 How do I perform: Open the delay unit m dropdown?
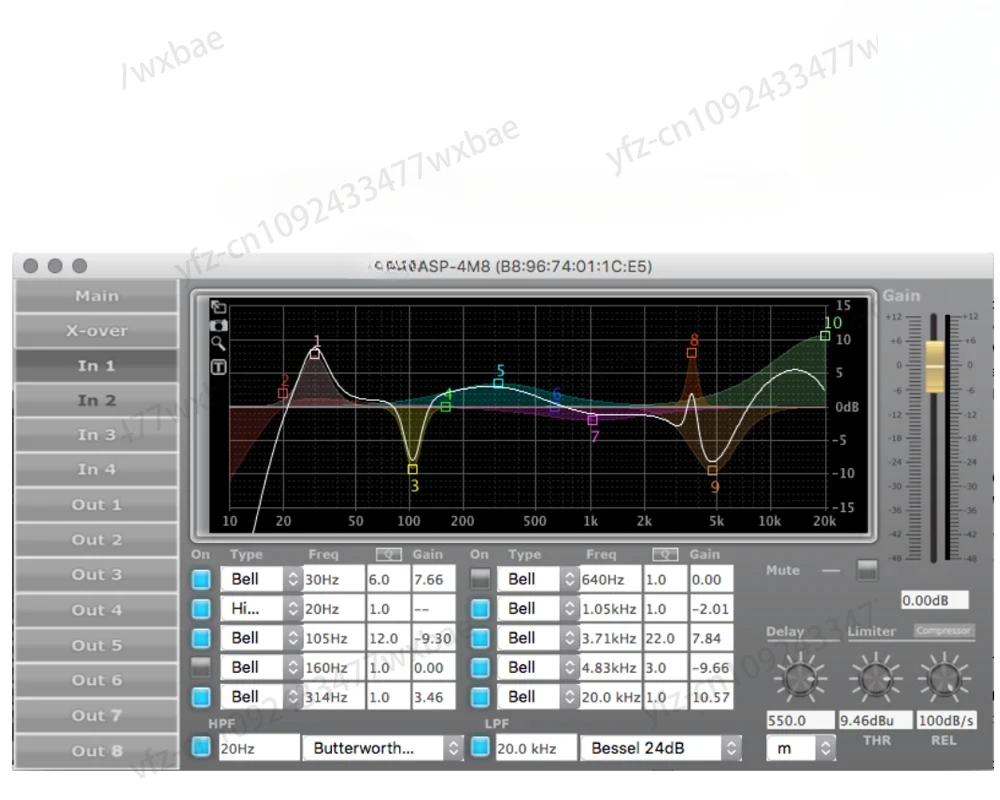click(800, 748)
